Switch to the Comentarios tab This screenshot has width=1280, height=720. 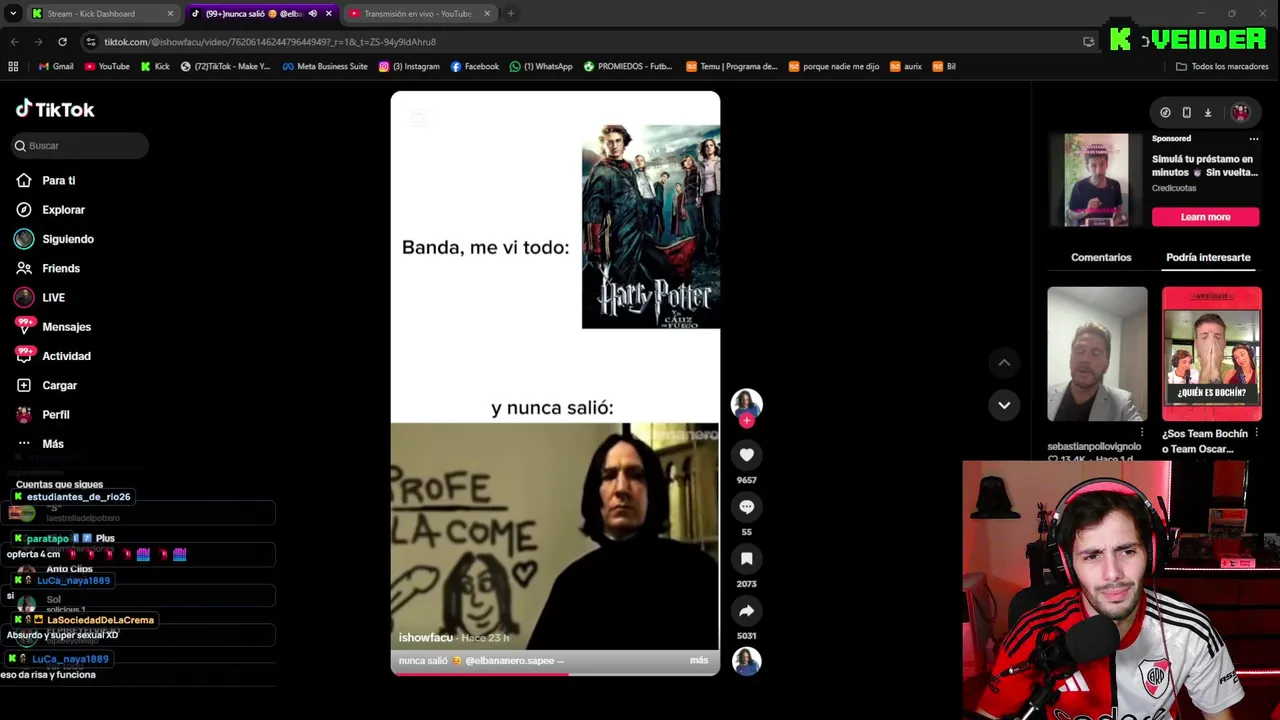tap(1101, 257)
